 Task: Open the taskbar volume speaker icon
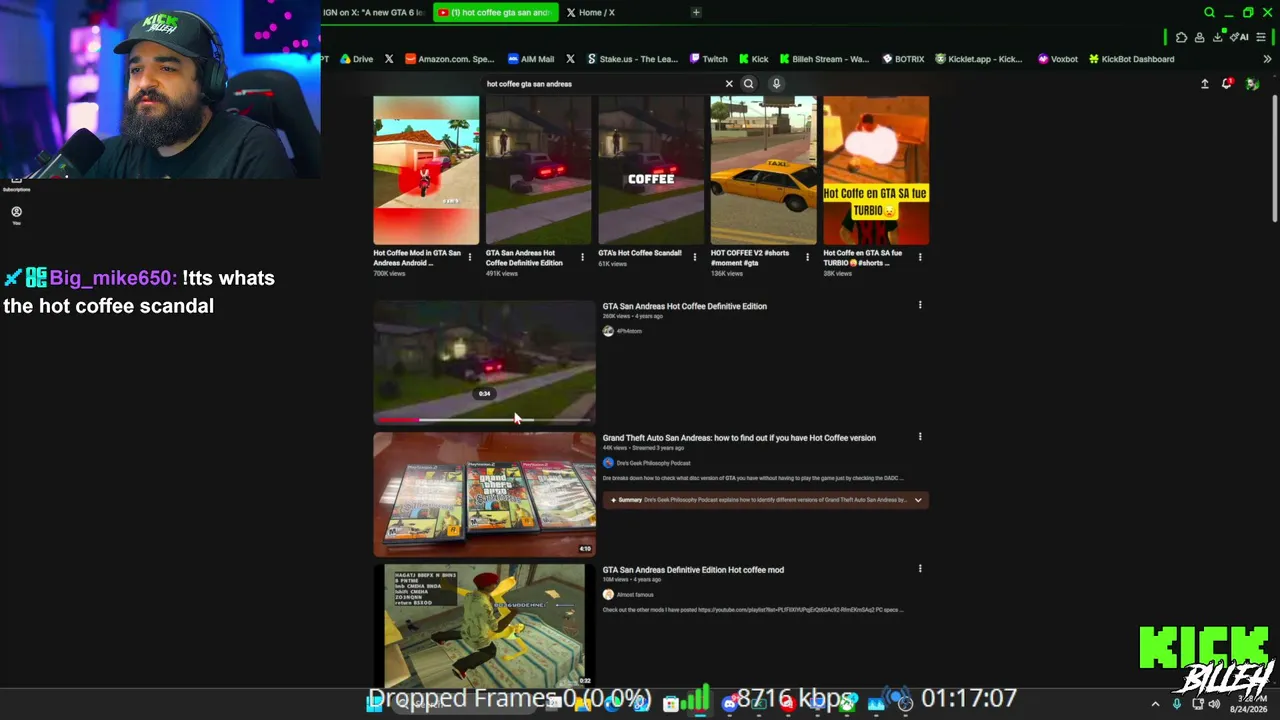tap(1215, 704)
